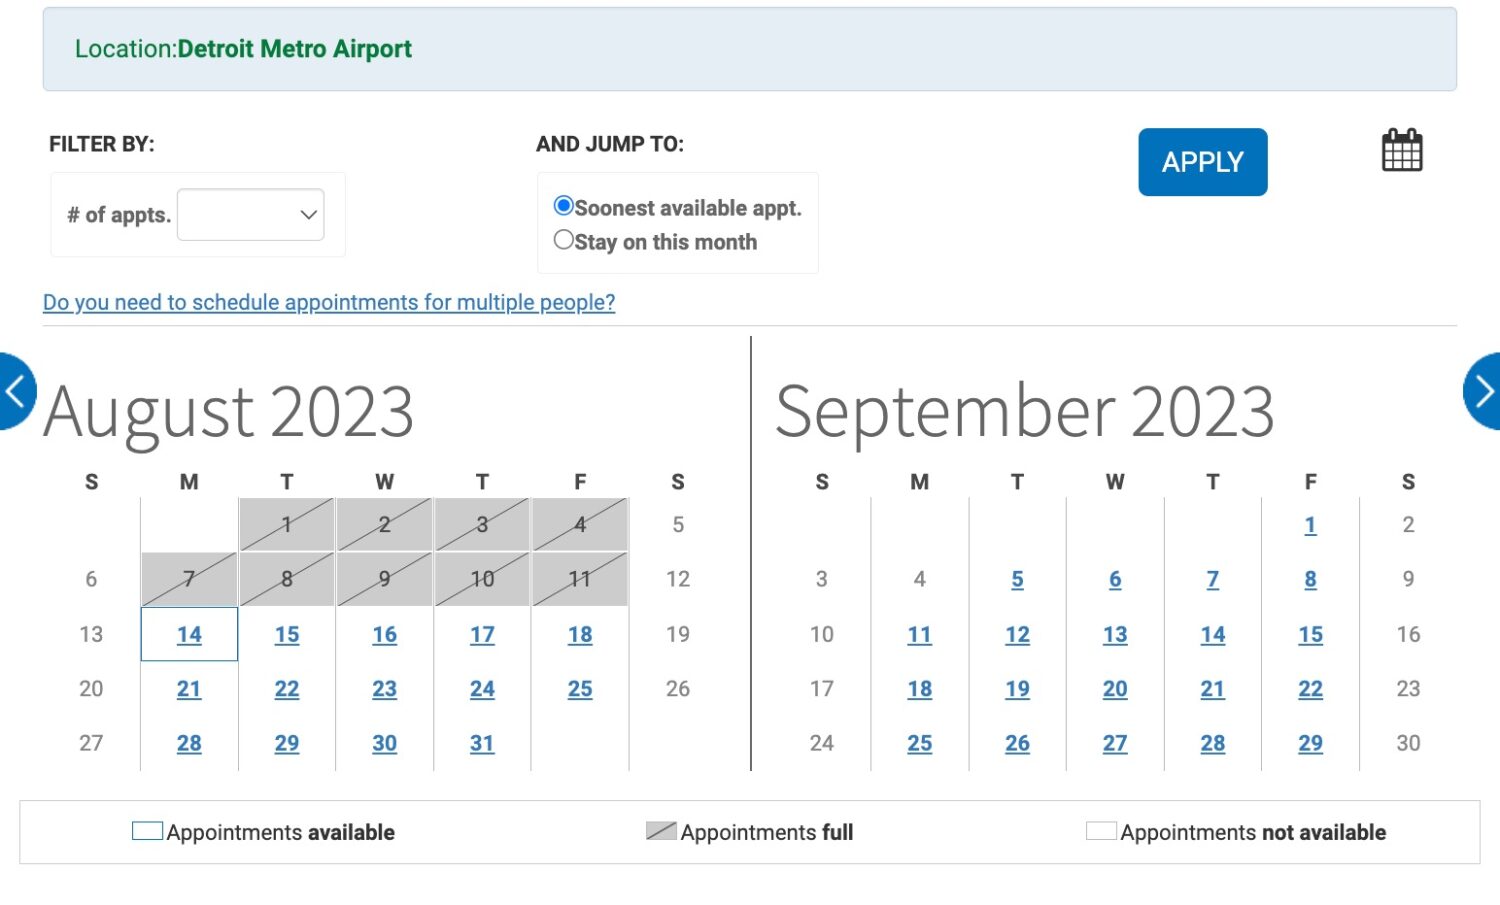Select 'Soonest available appt.' radio option
Image resolution: width=1500 pixels, height=905 pixels.
pyautogui.click(x=564, y=206)
